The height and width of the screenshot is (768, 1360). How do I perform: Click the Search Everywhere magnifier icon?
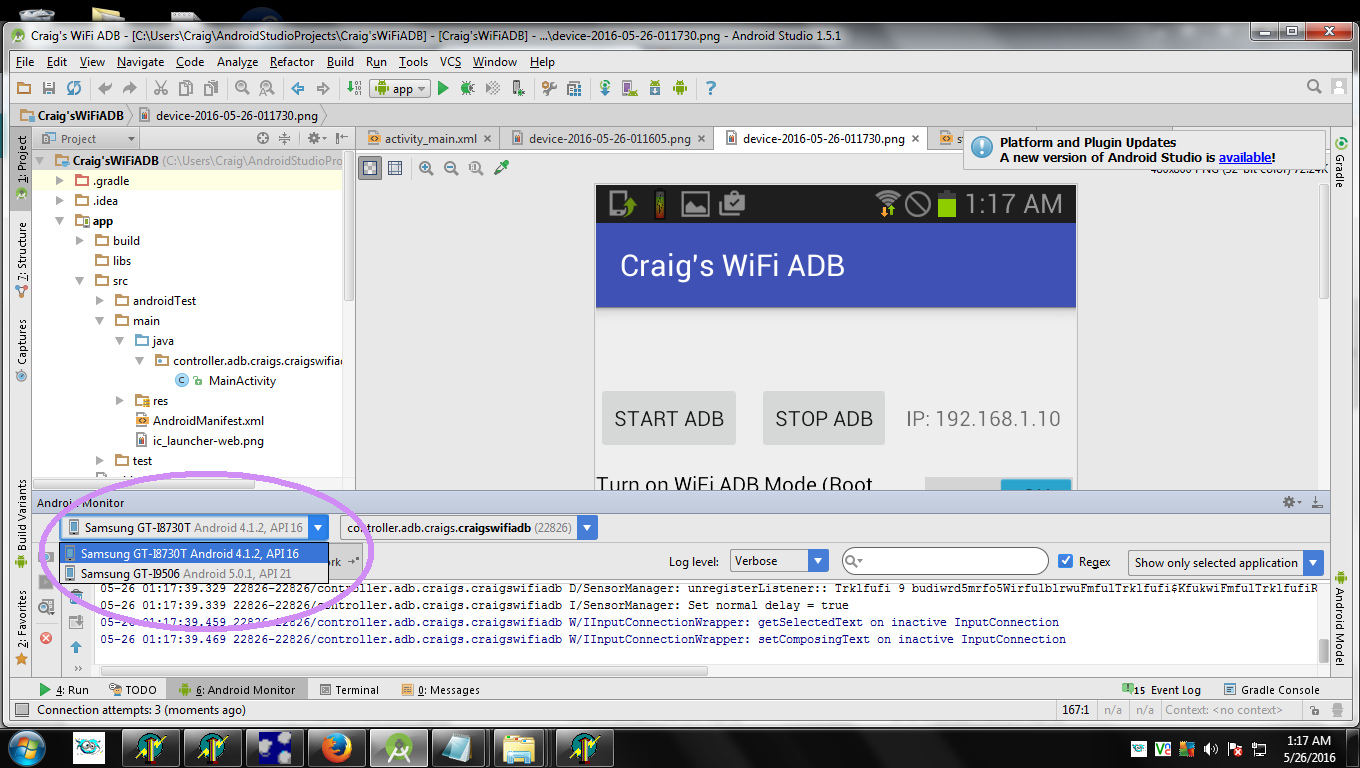tap(1315, 88)
